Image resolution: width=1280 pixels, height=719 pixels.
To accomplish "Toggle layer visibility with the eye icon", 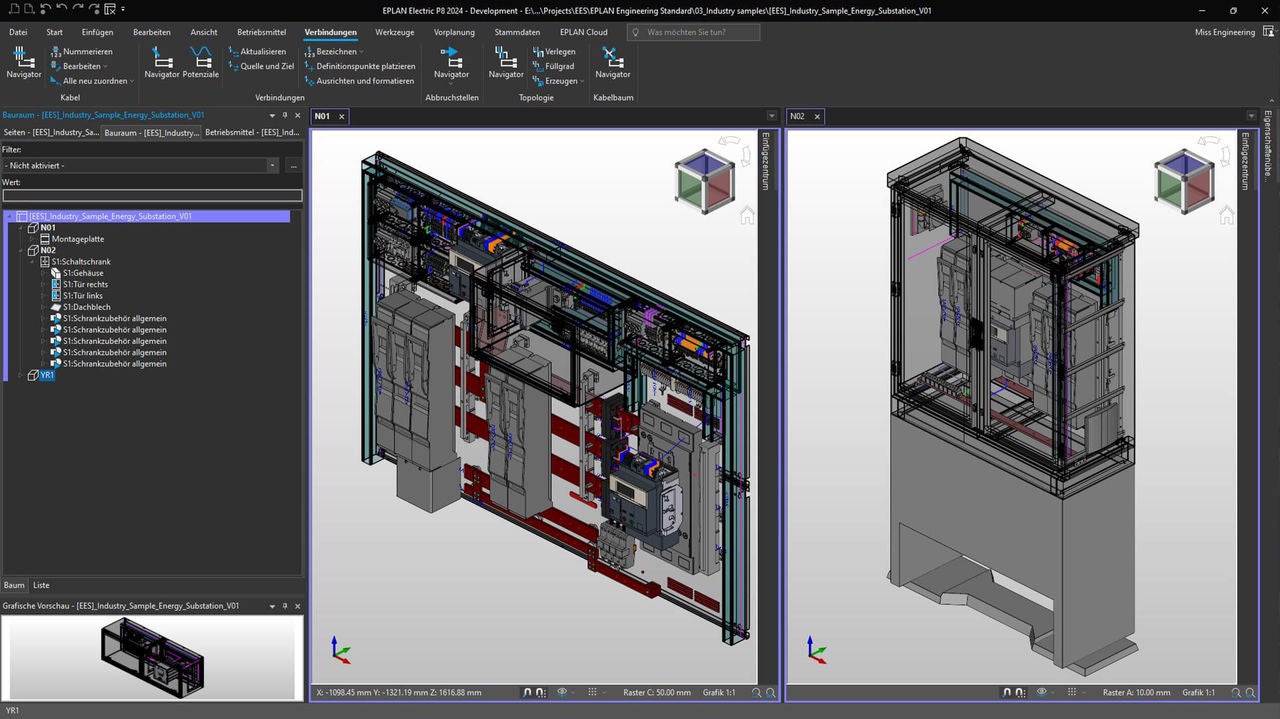I will tap(562, 691).
